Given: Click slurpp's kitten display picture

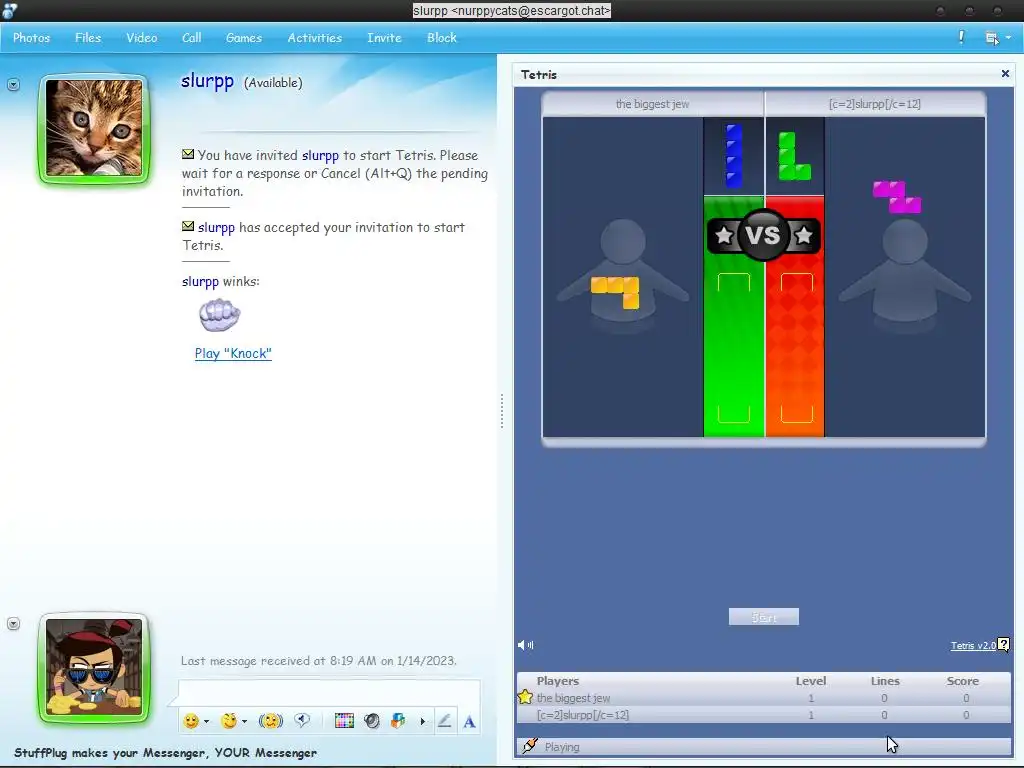Looking at the screenshot, I should click(x=93, y=129).
